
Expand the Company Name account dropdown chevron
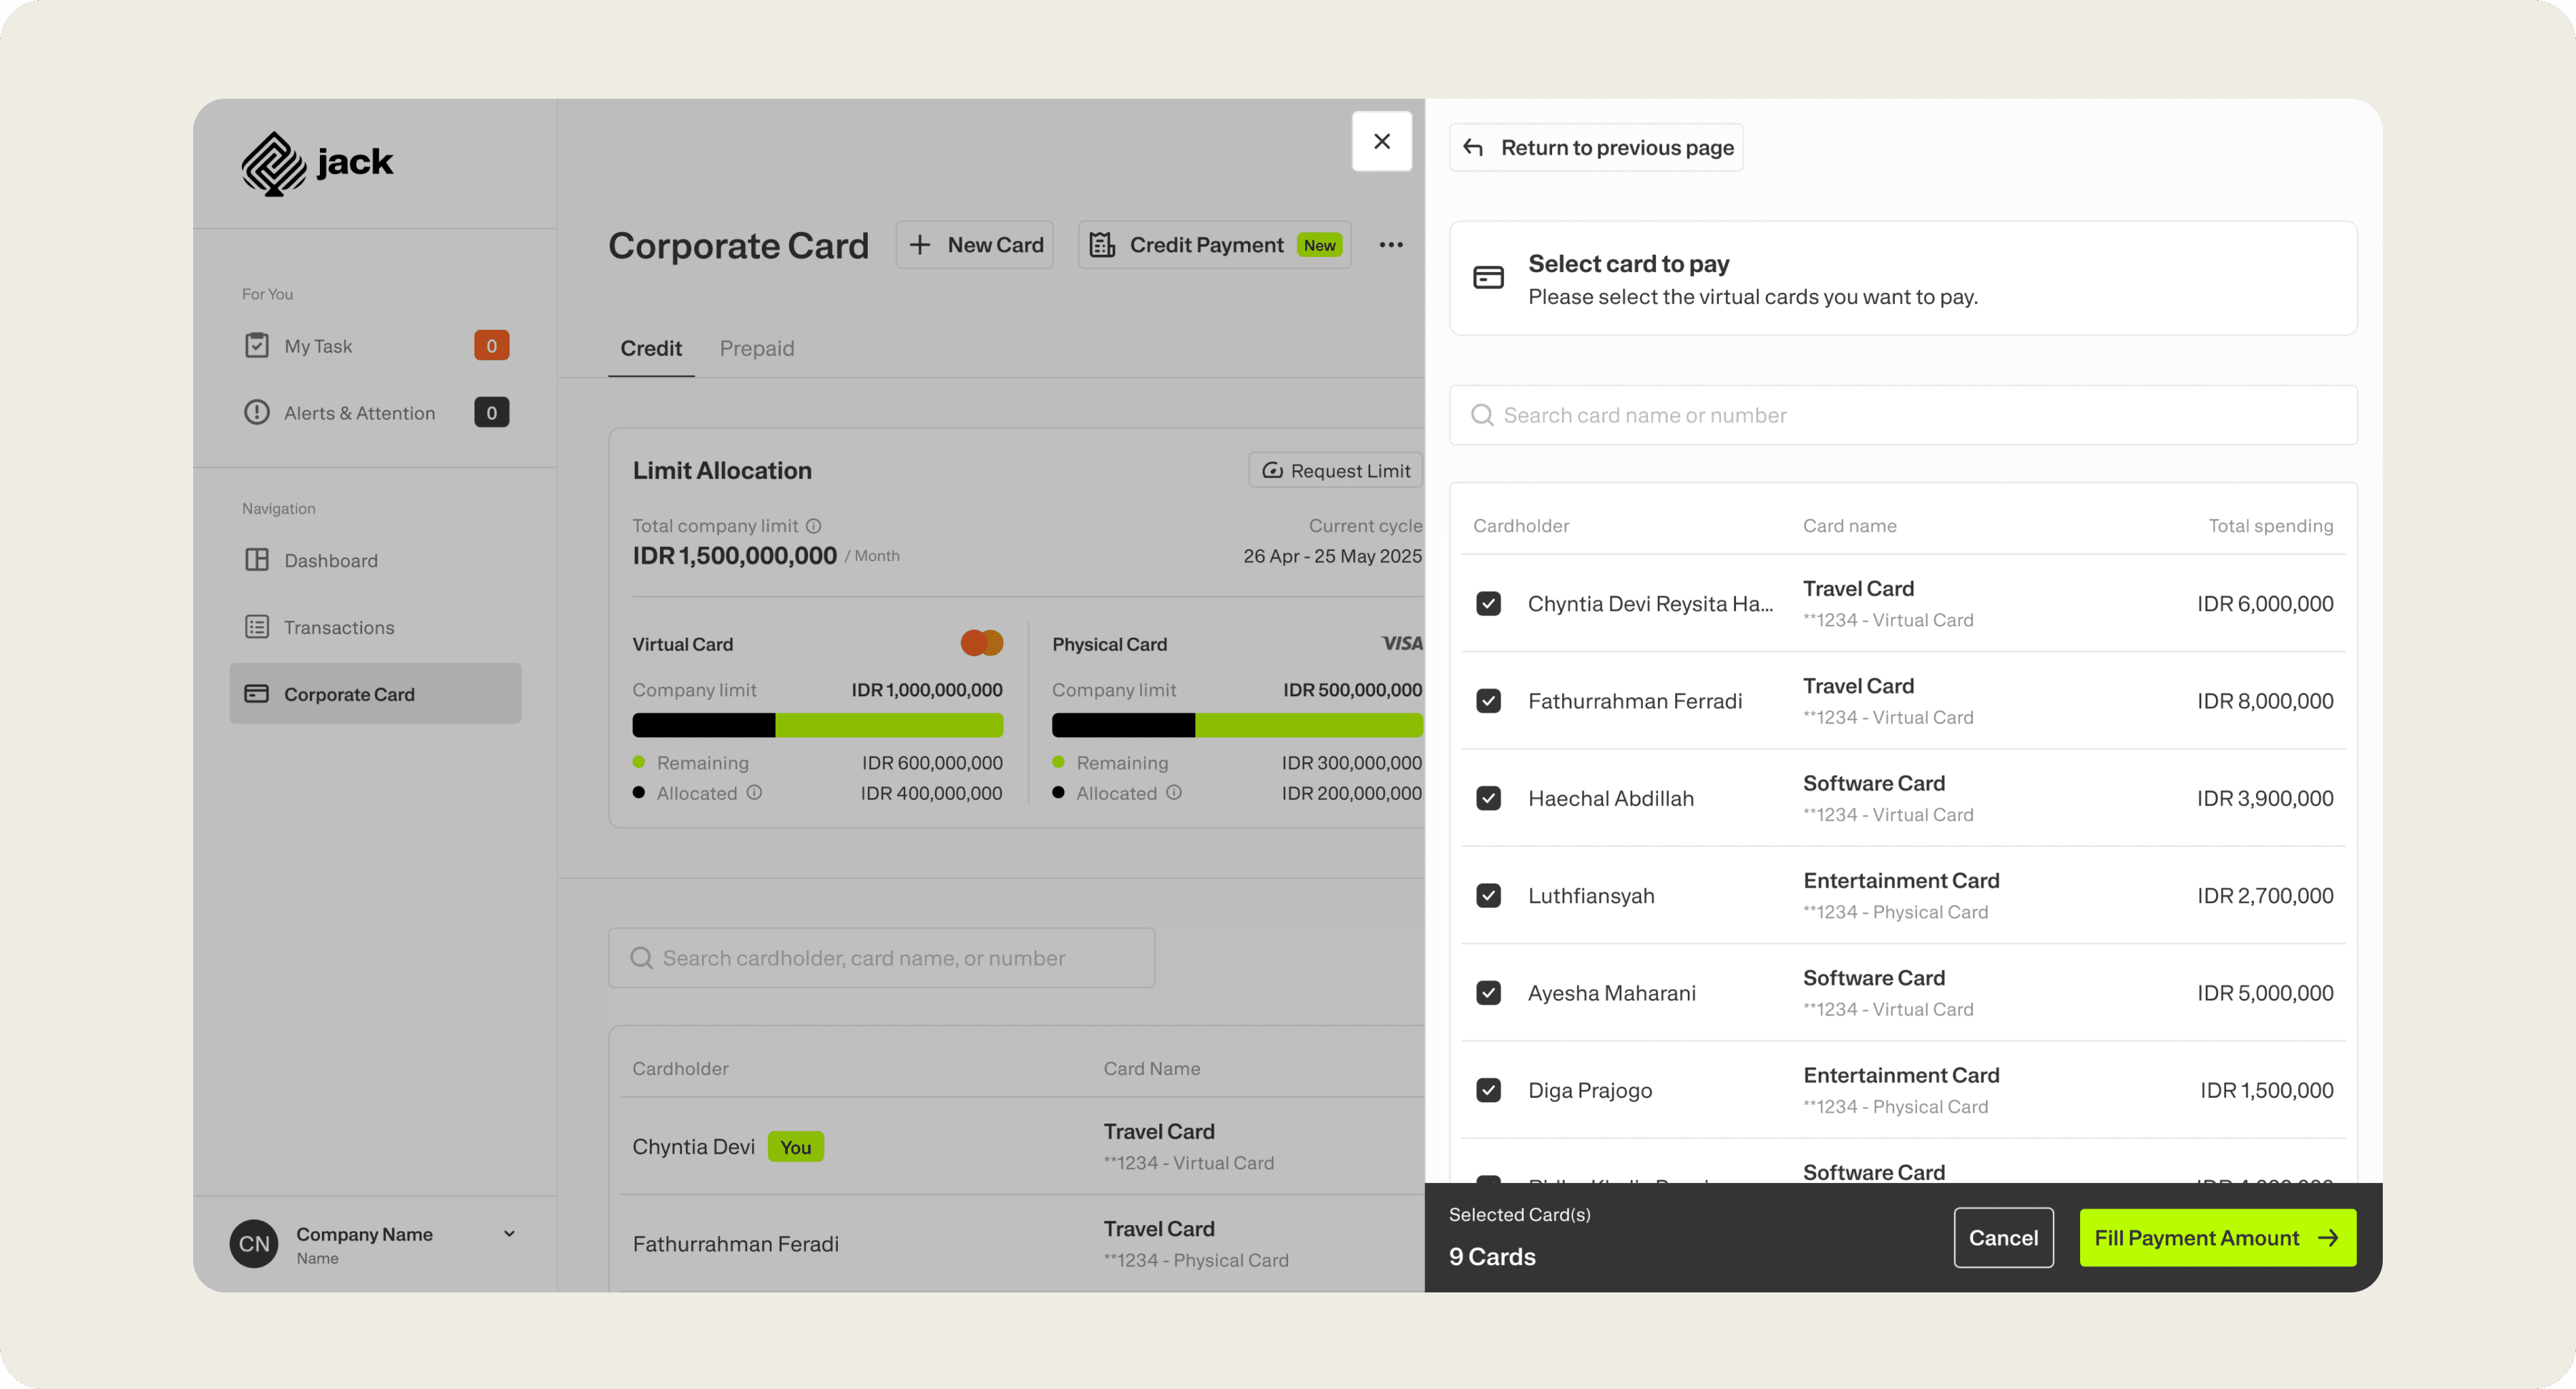[509, 1234]
